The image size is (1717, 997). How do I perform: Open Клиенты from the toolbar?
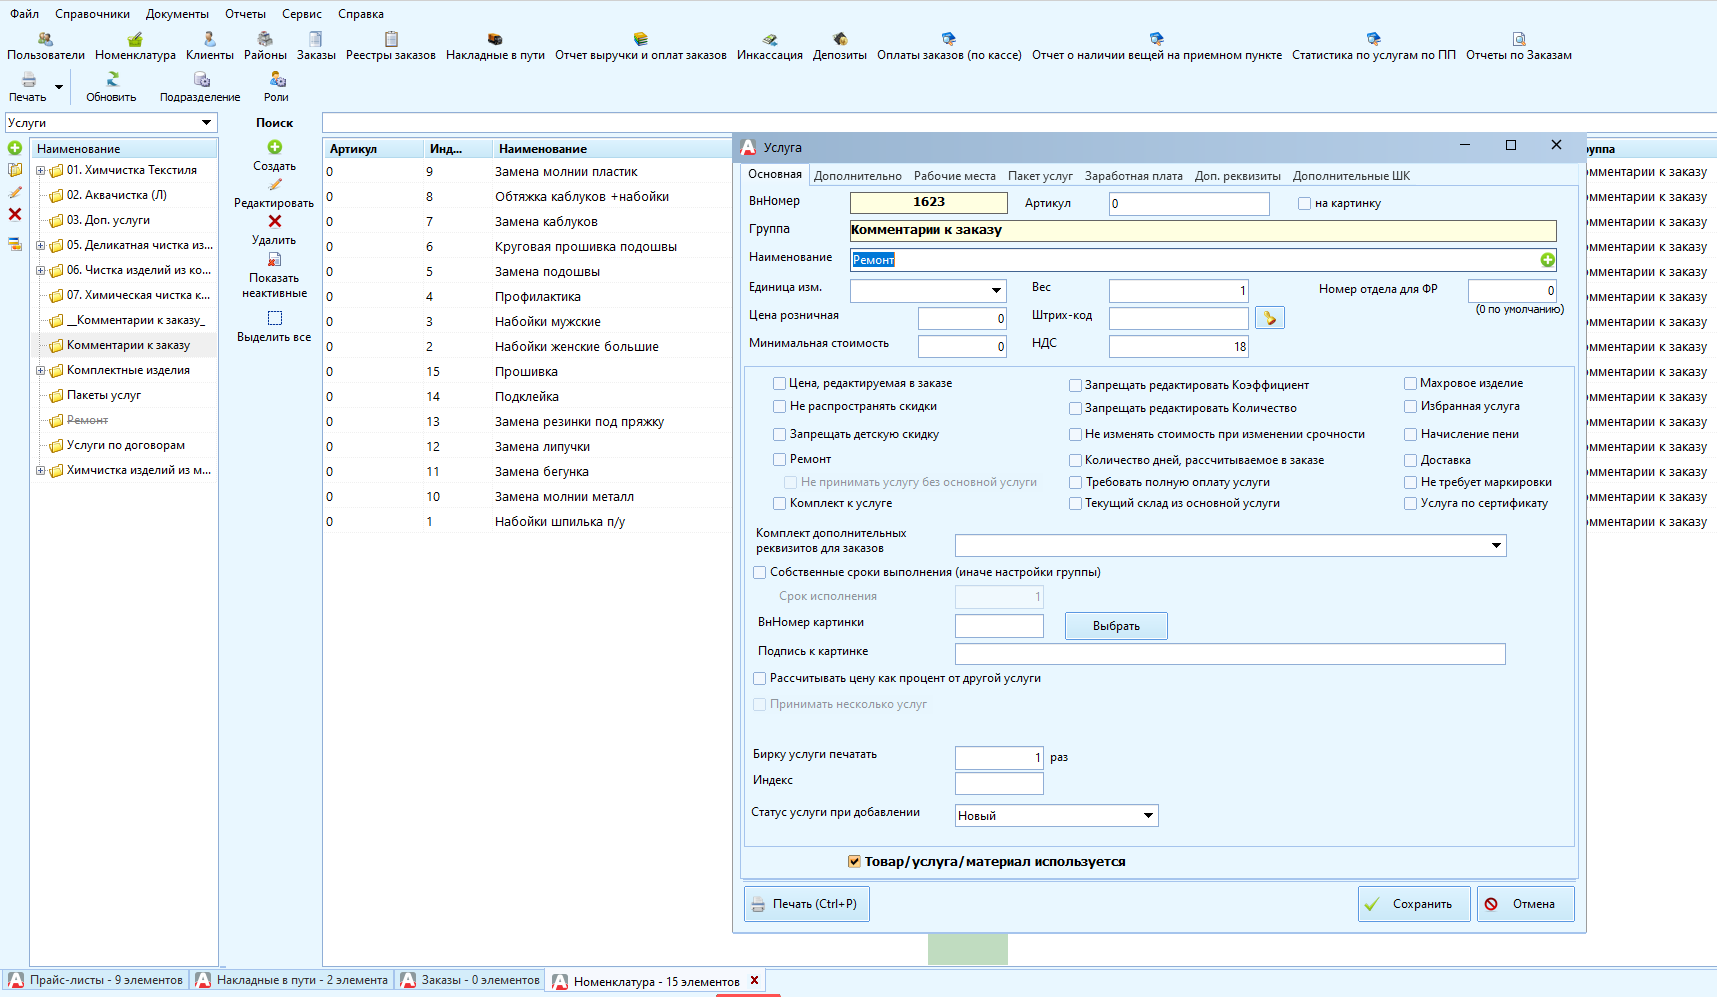(209, 40)
